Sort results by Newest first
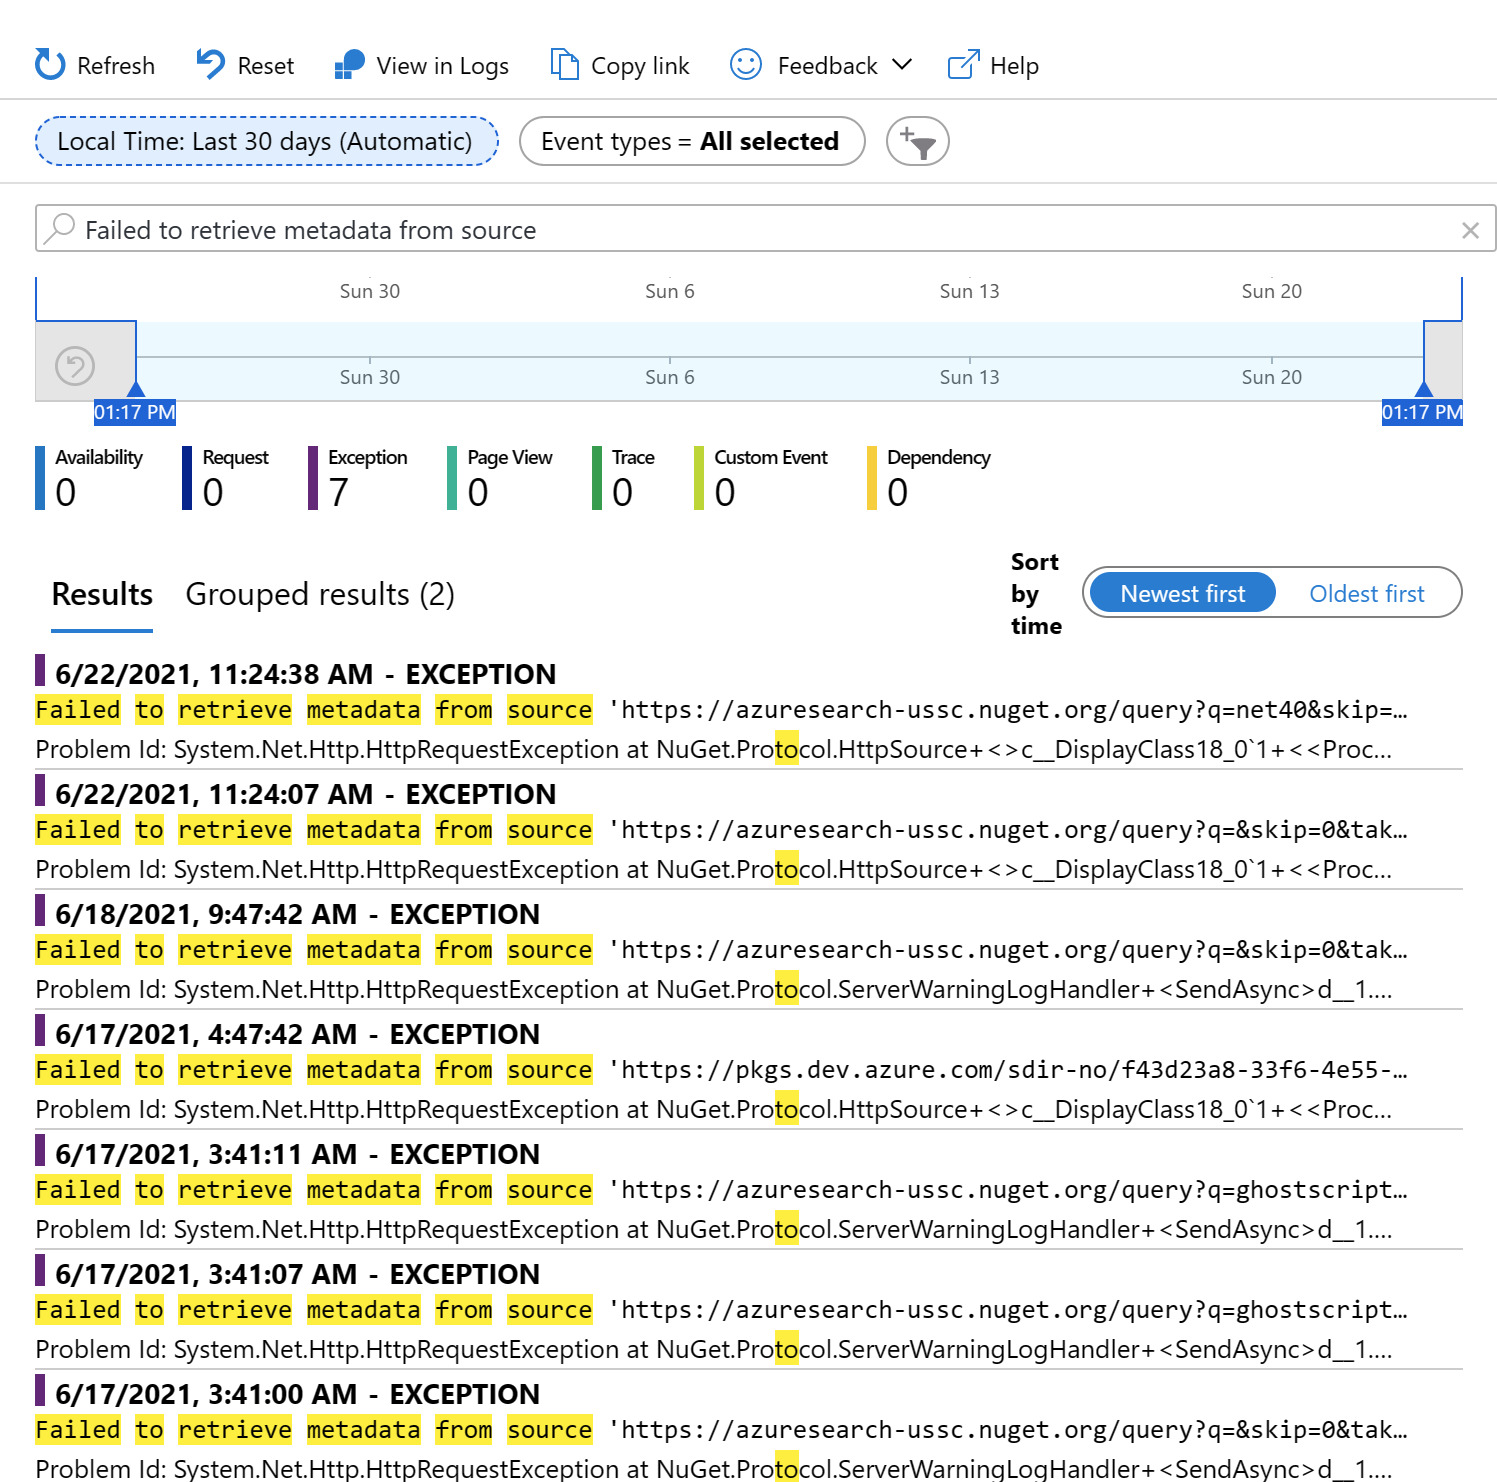The image size is (1497, 1482). pyautogui.click(x=1181, y=592)
